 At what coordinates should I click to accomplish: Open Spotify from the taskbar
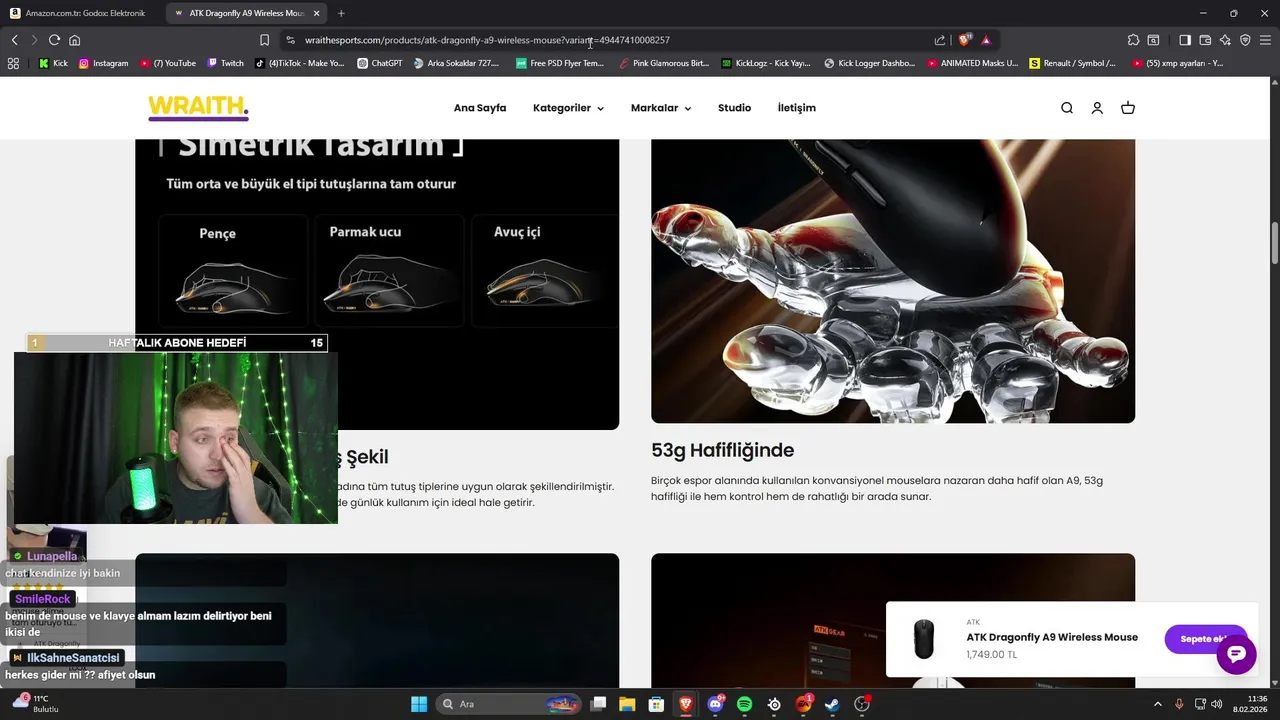(744, 704)
